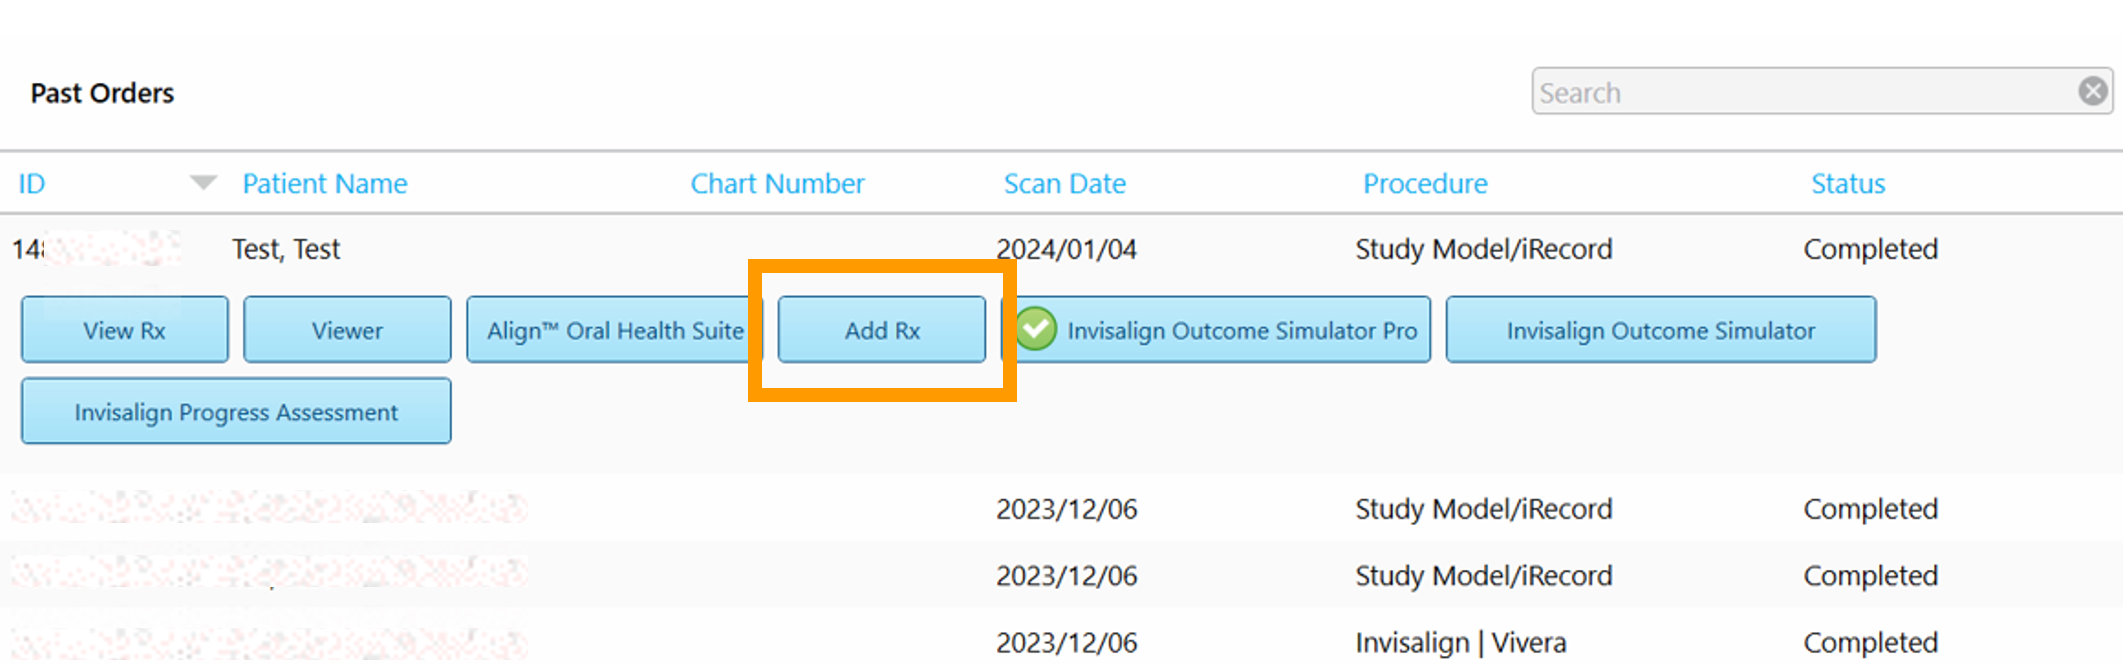
Task: Select scan date 2024/01/04
Action: [1066, 249]
